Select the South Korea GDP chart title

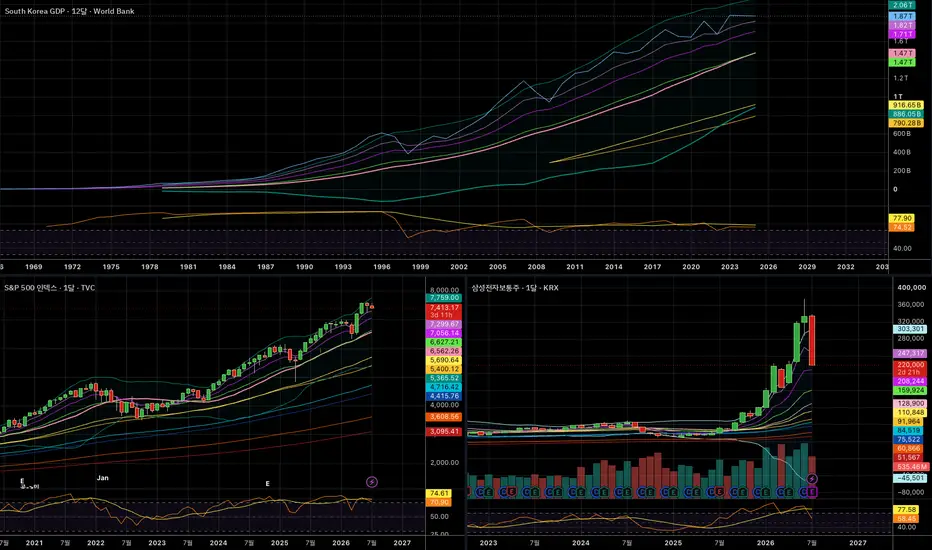tap(70, 11)
